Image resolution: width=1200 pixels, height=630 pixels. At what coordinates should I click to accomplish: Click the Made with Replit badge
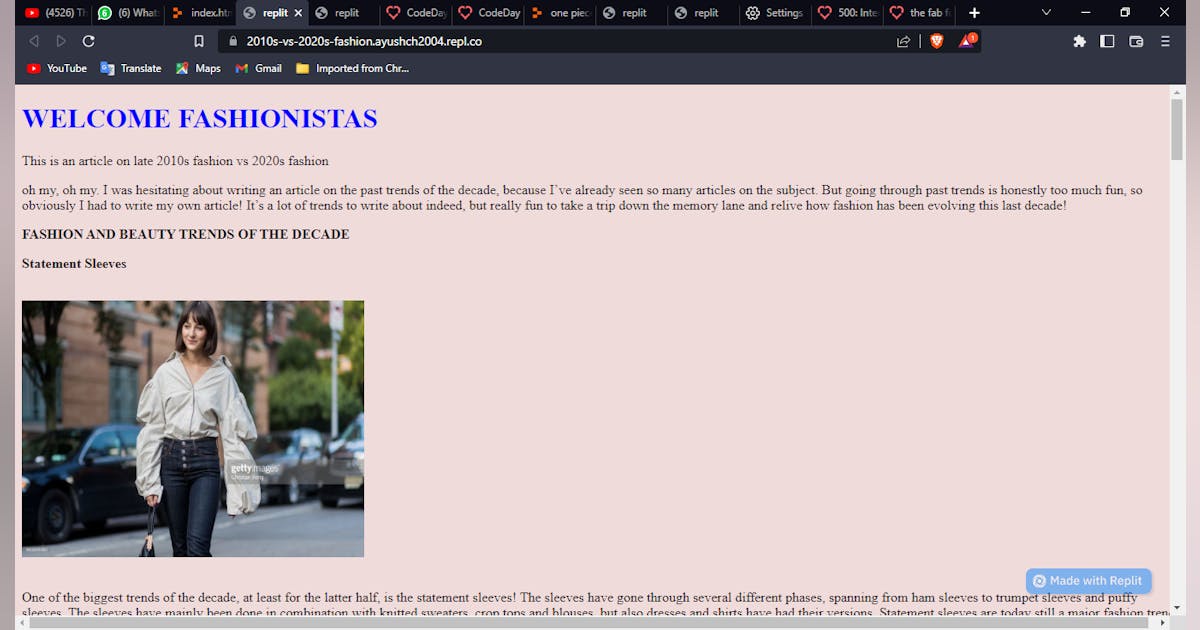[1088, 581]
